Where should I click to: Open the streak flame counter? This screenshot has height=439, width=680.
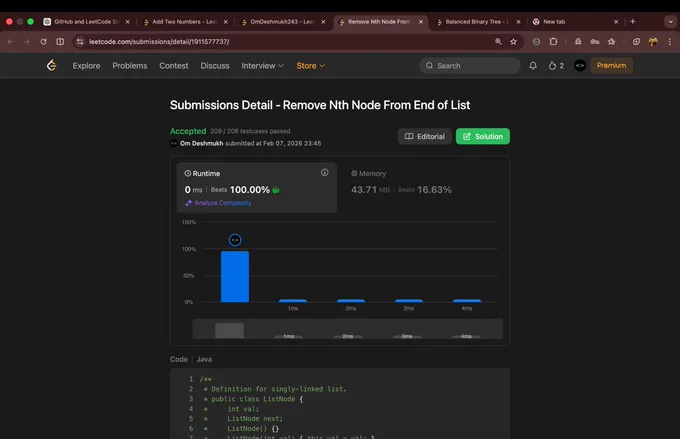pos(556,66)
